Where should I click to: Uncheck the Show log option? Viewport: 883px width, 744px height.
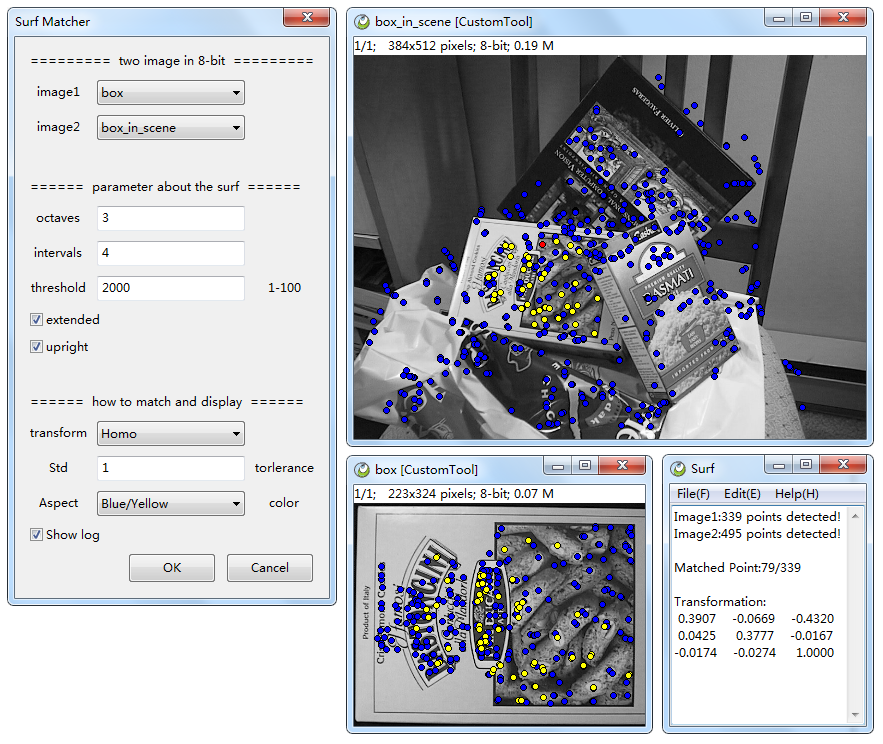[37, 535]
